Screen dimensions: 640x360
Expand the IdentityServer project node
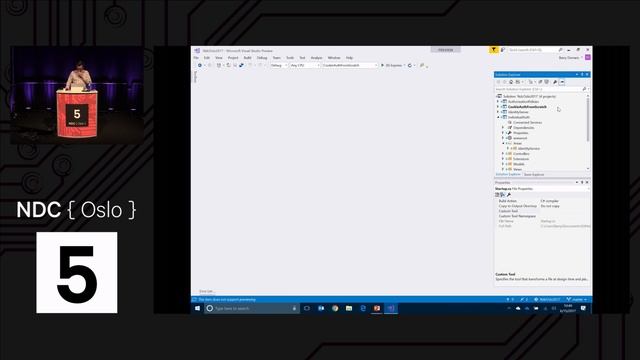pos(498,112)
